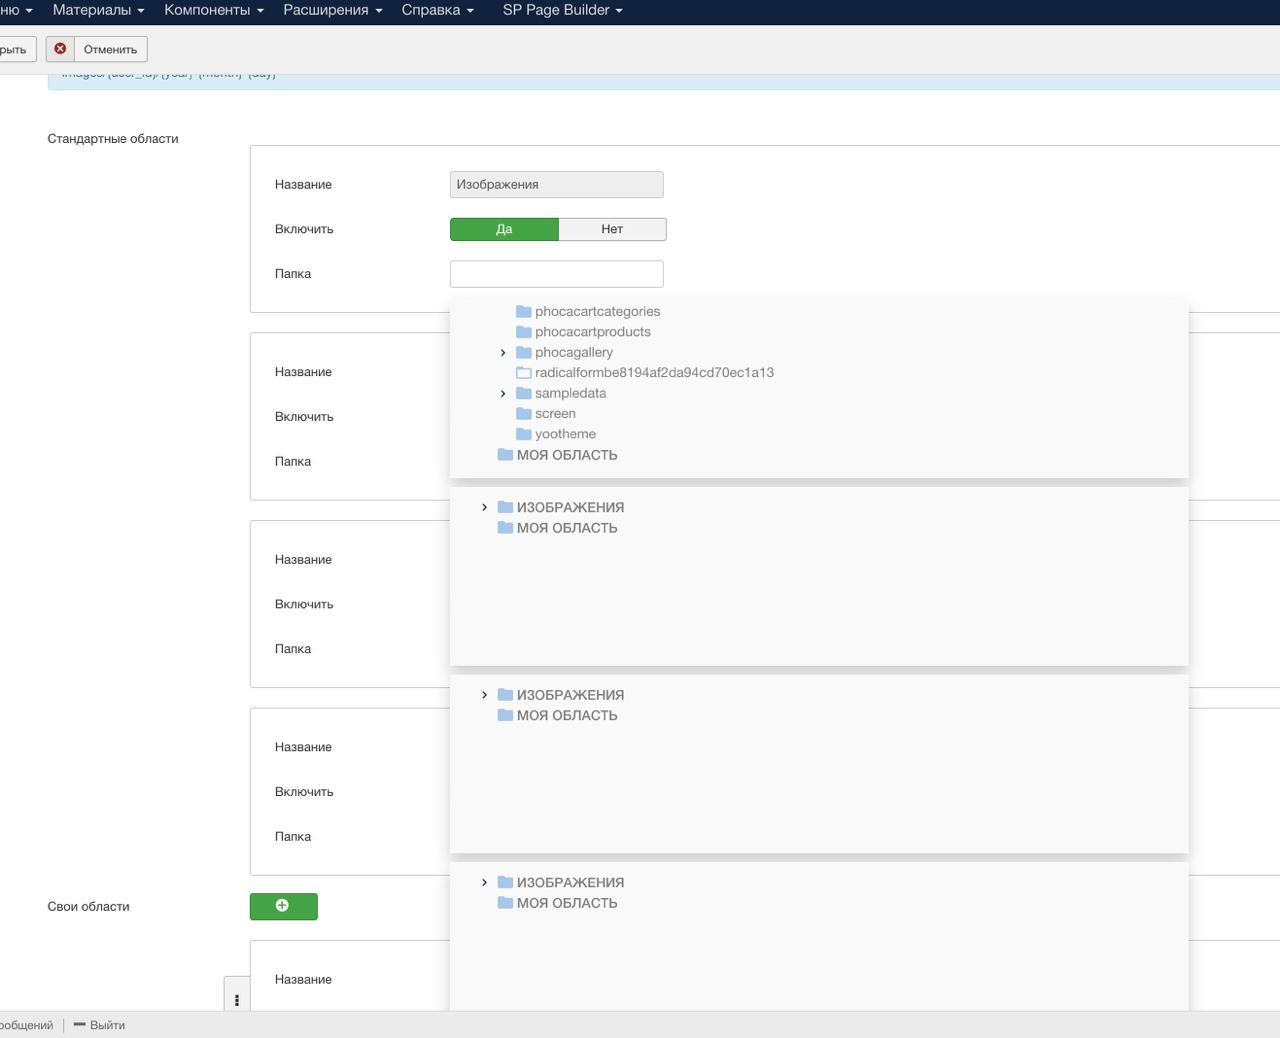Viewport: 1280px width, 1038px height.
Task: Select the yootheme folder name
Action: pyautogui.click(x=565, y=434)
